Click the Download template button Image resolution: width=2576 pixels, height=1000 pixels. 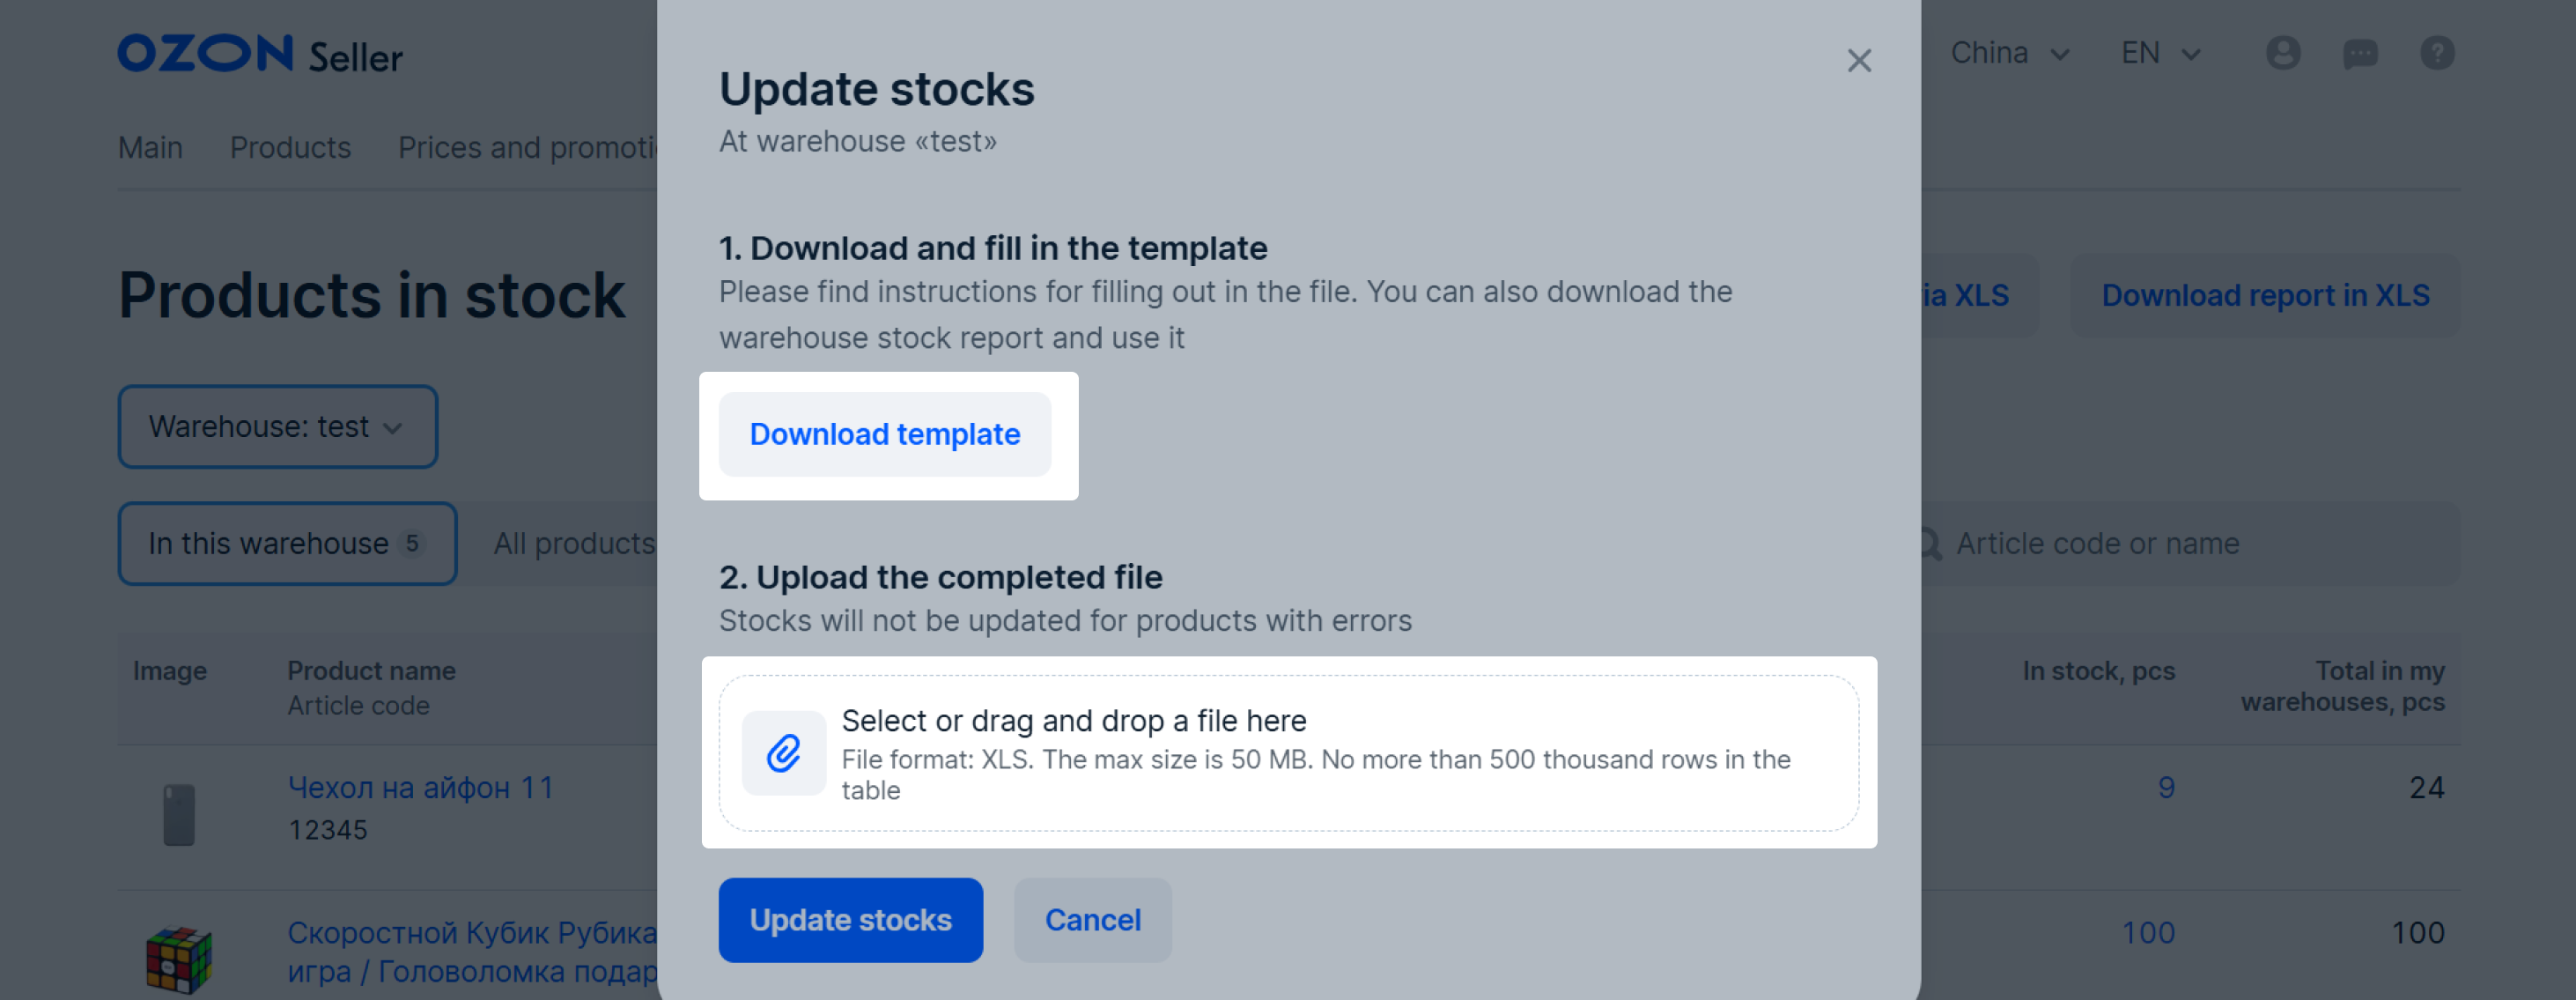[885, 434]
